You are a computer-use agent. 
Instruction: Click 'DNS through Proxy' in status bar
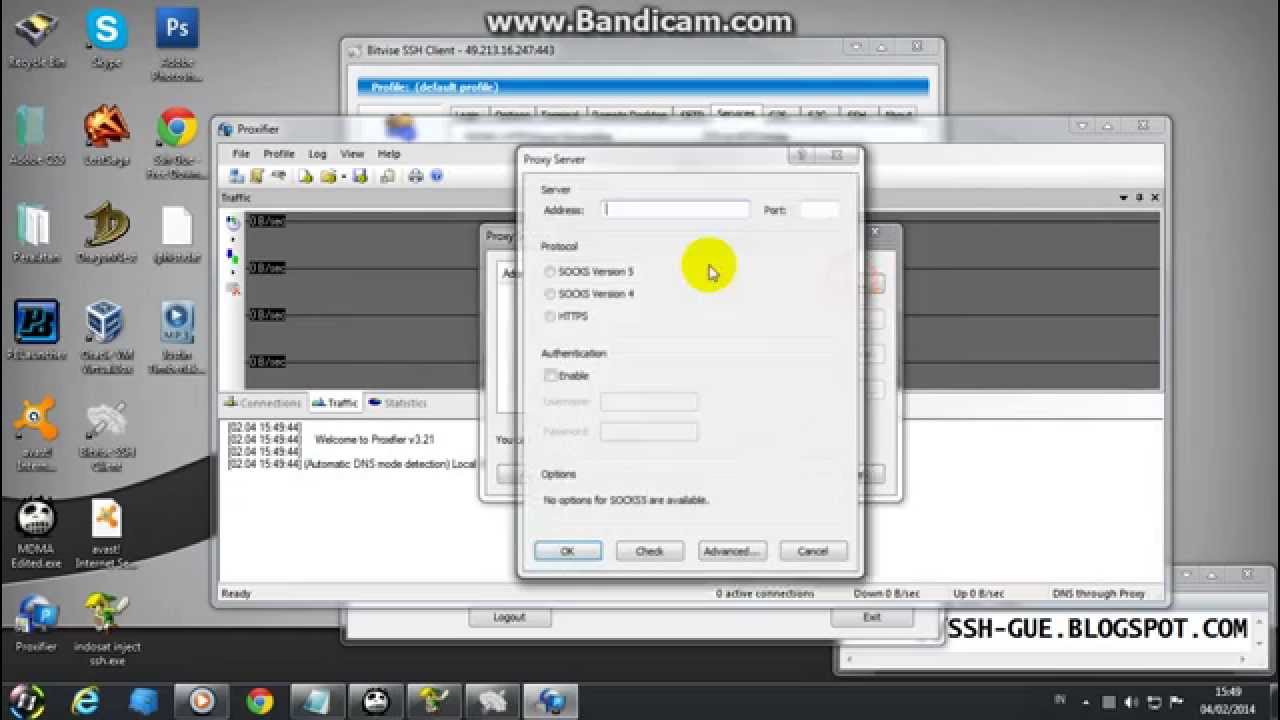pos(1098,594)
